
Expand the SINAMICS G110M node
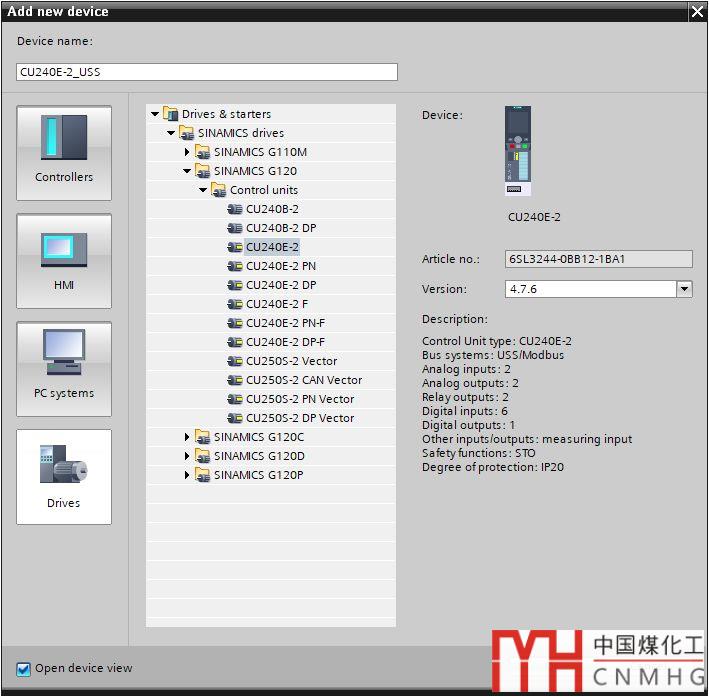pyautogui.click(x=187, y=152)
